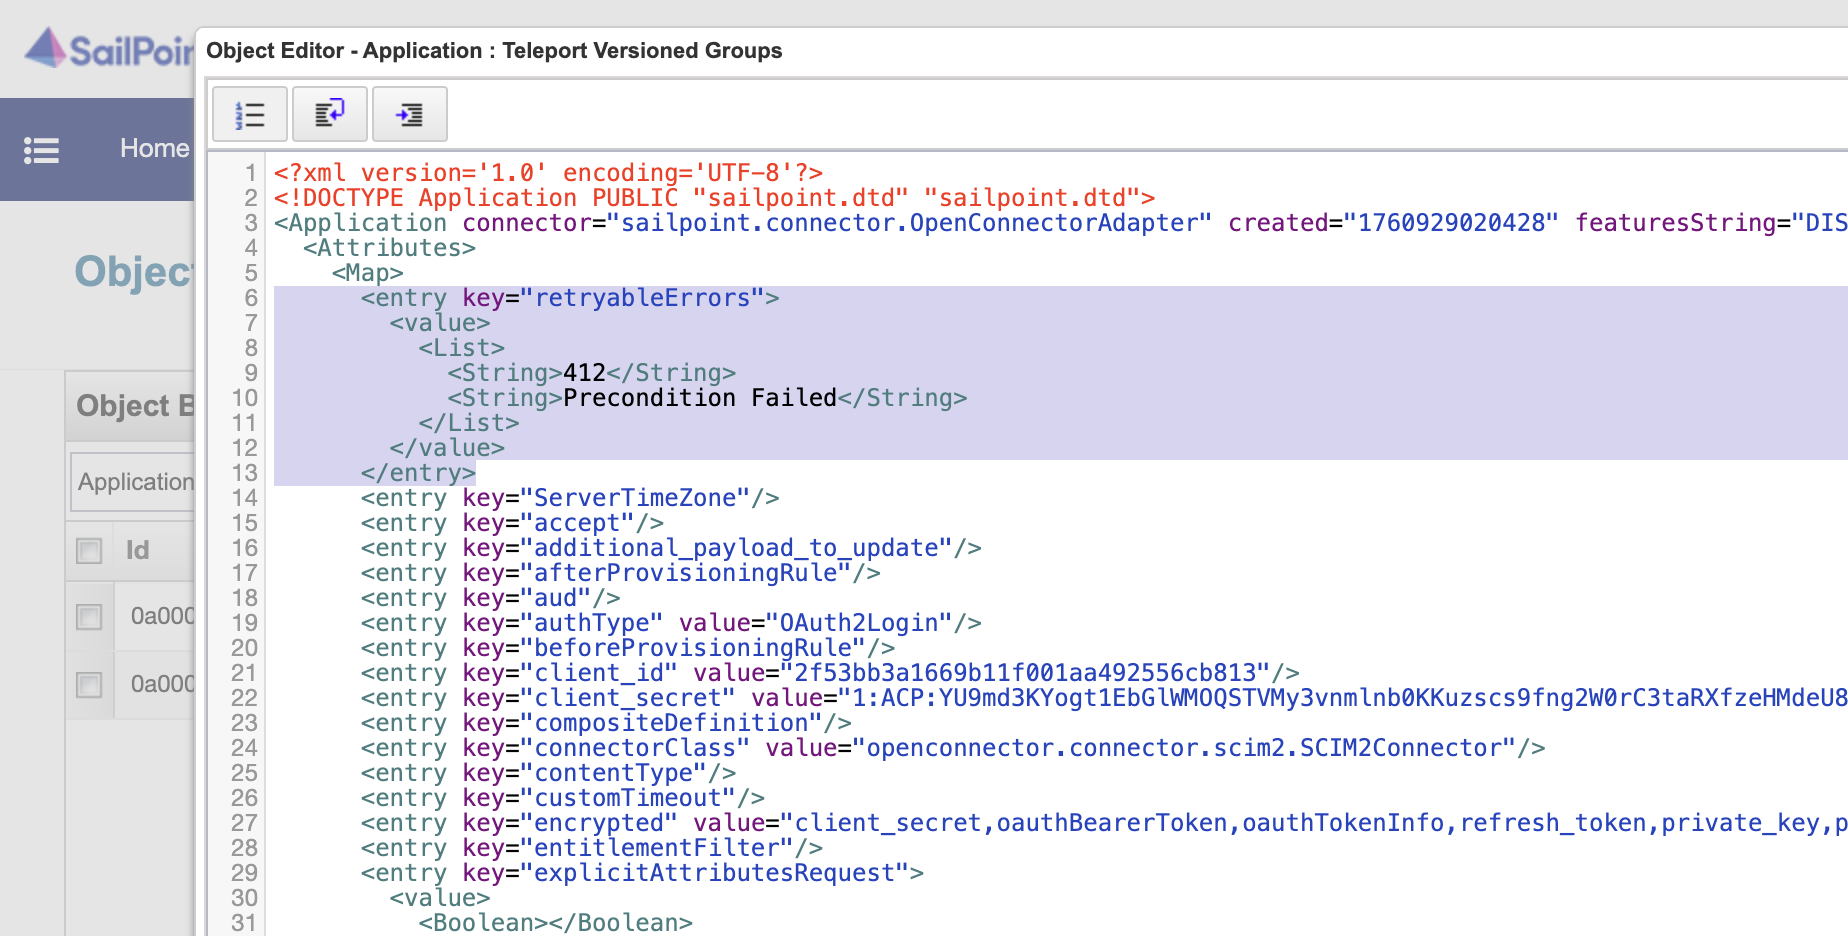The height and width of the screenshot is (936, 1848).
Task: Apply auto-indent formatting to the XML
Action: pyautogui.click(x=410, y=113)
